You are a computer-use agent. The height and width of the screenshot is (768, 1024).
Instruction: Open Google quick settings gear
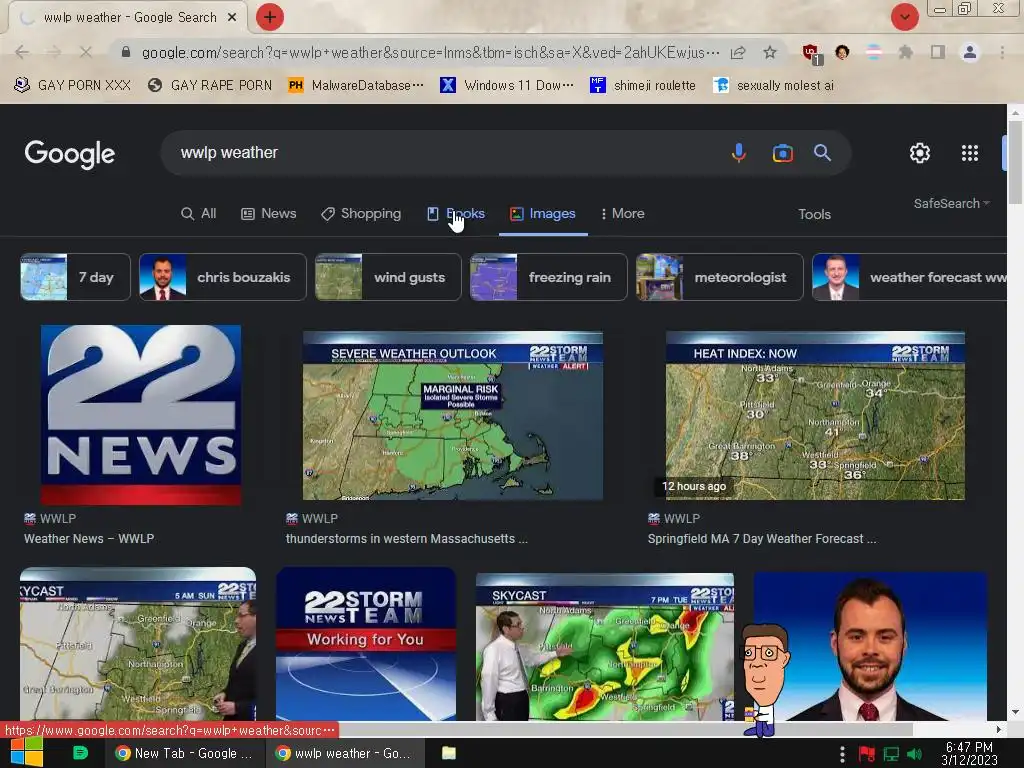920,153
